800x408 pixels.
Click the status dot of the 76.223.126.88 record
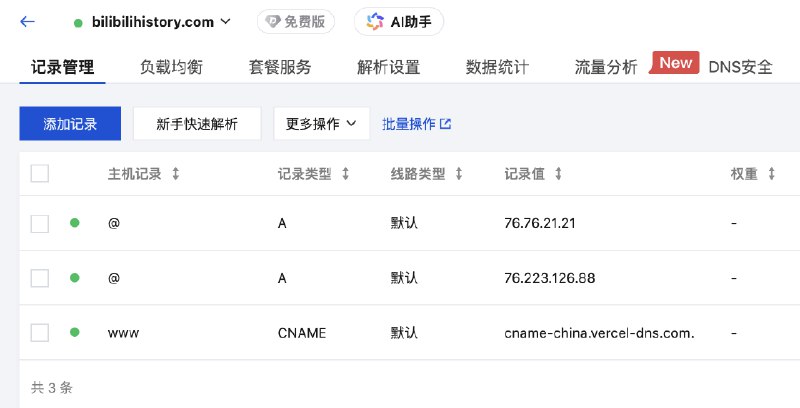click(74, 278)
